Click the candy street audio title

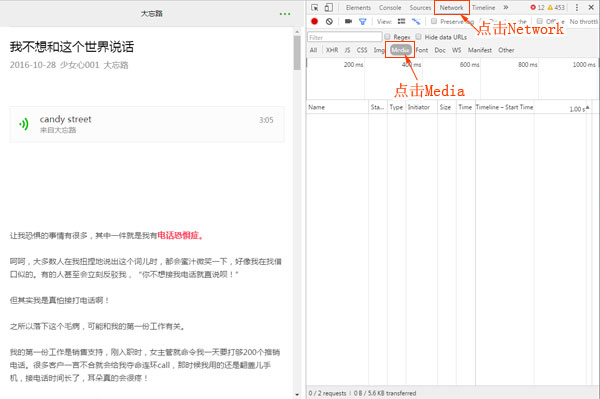pos(65,119)
